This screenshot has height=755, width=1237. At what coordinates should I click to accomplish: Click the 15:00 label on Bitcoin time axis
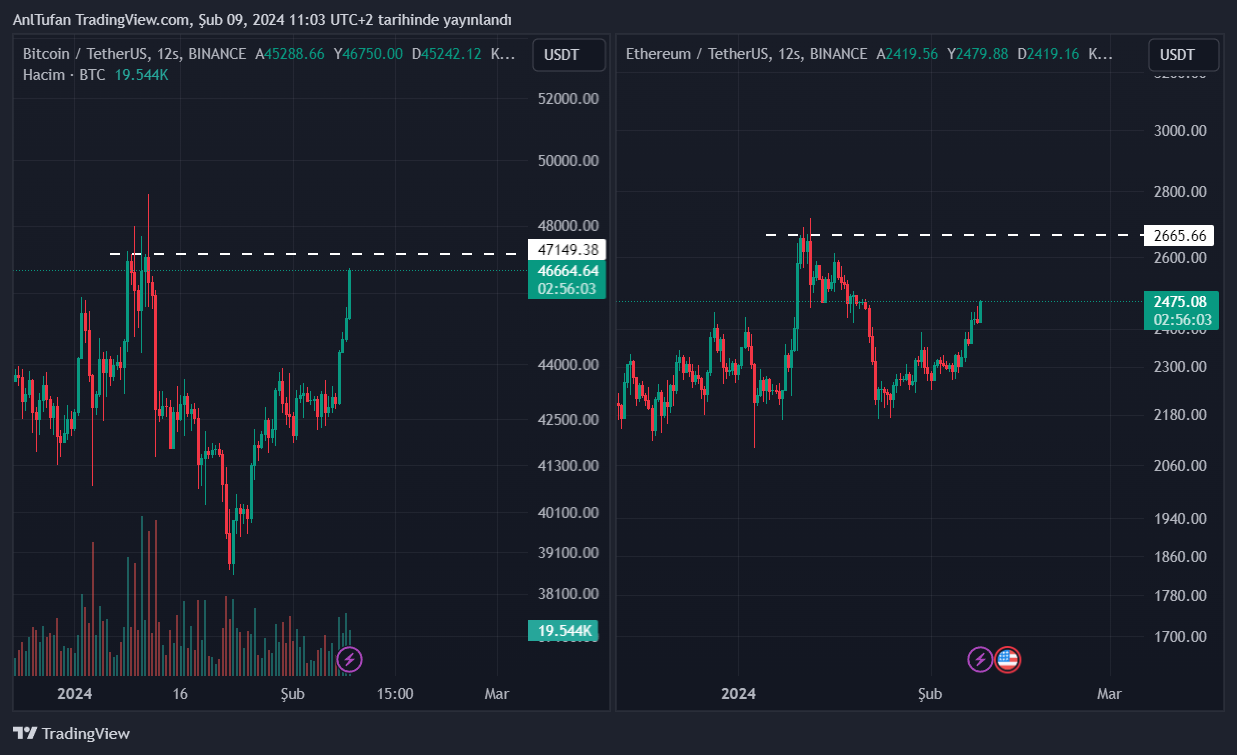[x=395, y=694]
